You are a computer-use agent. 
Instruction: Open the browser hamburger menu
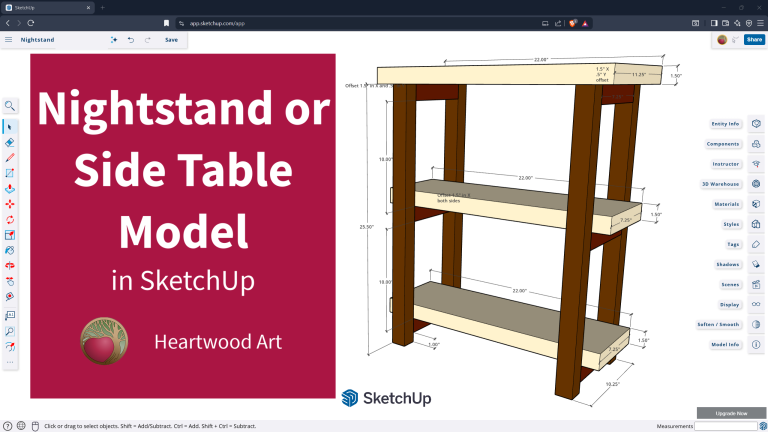click(760, 23)
